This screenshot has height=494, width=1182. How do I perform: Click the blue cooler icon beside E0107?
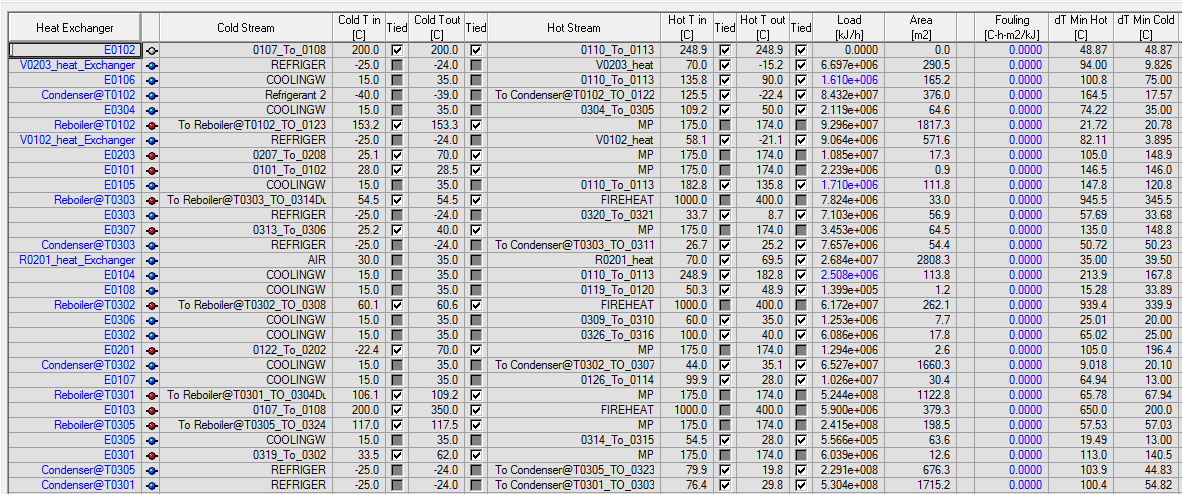point(152,379)
